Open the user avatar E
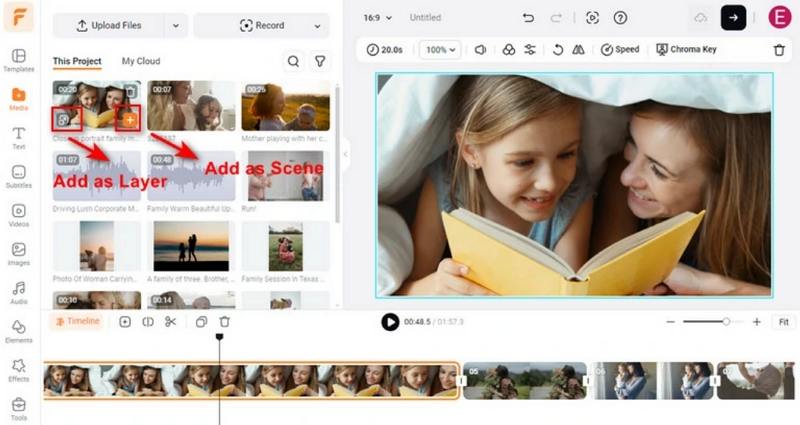The height and width of the screenshot is (425, 800). tap(780, 18)
